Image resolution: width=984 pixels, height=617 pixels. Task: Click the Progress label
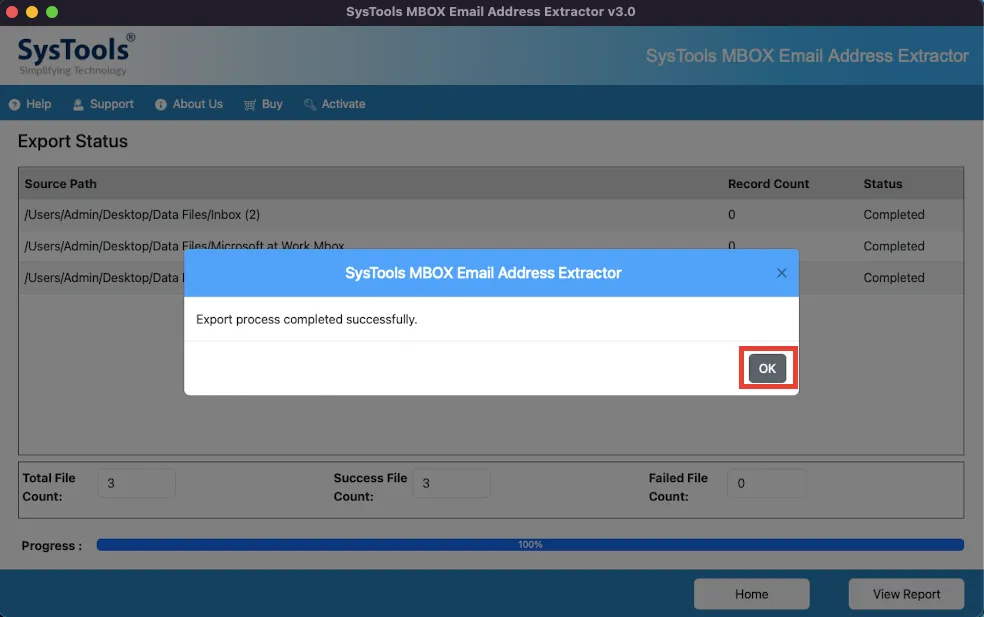(x=51, y=545)
